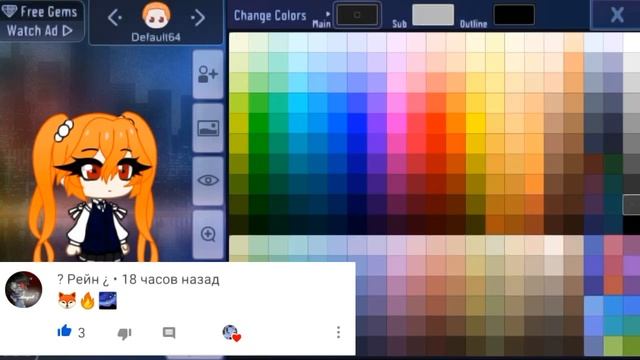
Task: Open comment options three-dot menu
Action: pyautogui.click(x=338, y=332)
